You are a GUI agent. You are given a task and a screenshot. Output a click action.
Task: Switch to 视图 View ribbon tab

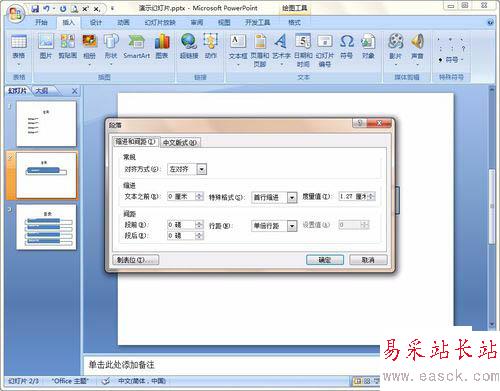point(224,22)
